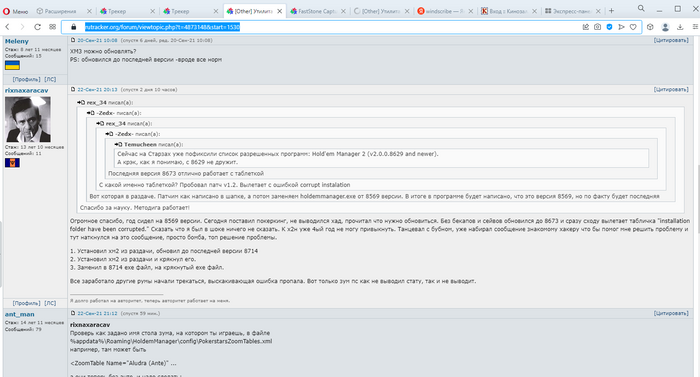This screenshot has width=700, height=377.
Task: Switch to the Вход : Кинозал tab
Action: click(504, 11)
